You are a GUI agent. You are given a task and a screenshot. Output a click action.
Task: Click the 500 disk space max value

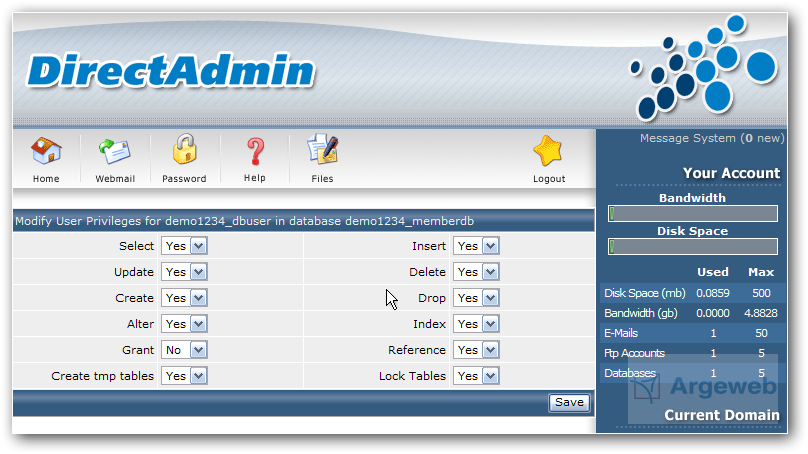tap(761, 293)
